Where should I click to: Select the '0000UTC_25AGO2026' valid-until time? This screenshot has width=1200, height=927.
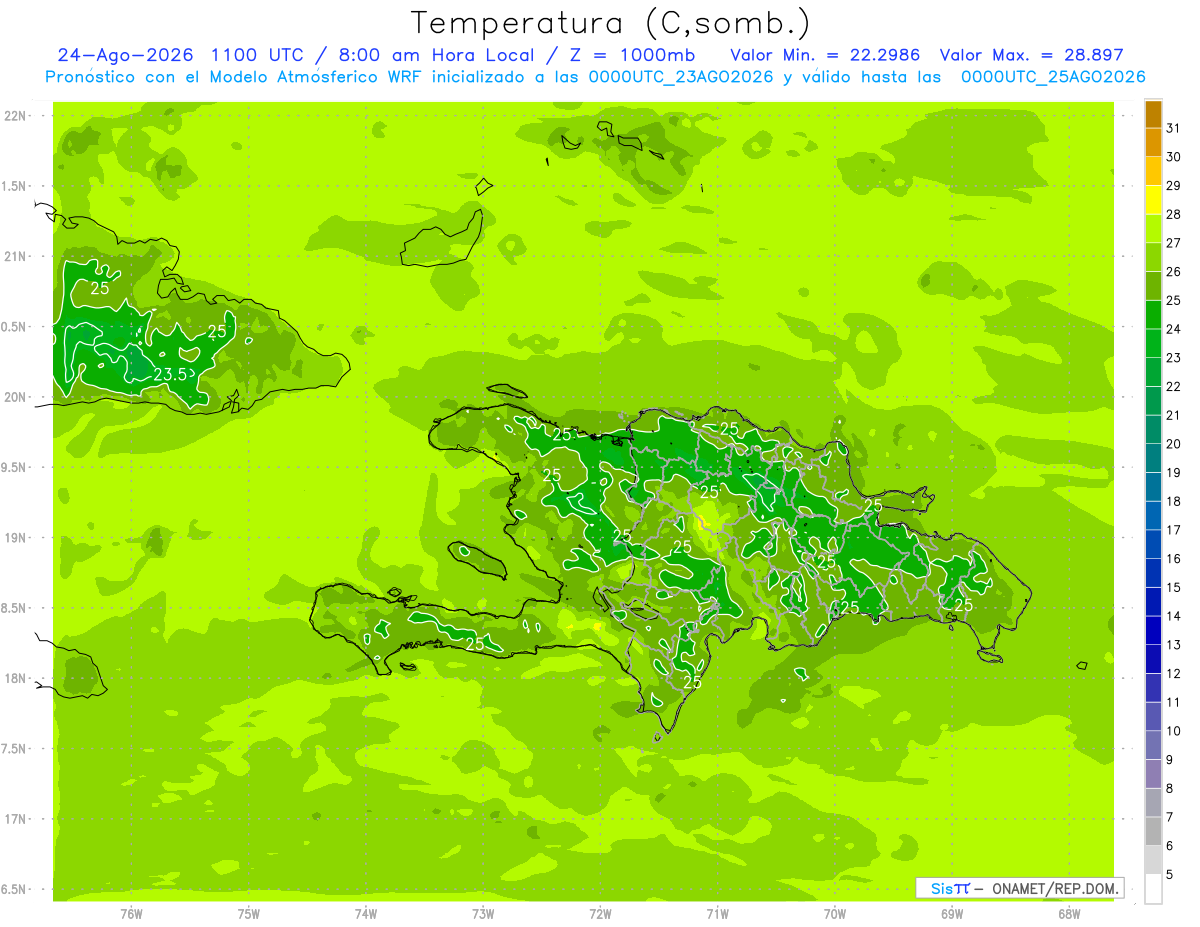point(1053,77)
